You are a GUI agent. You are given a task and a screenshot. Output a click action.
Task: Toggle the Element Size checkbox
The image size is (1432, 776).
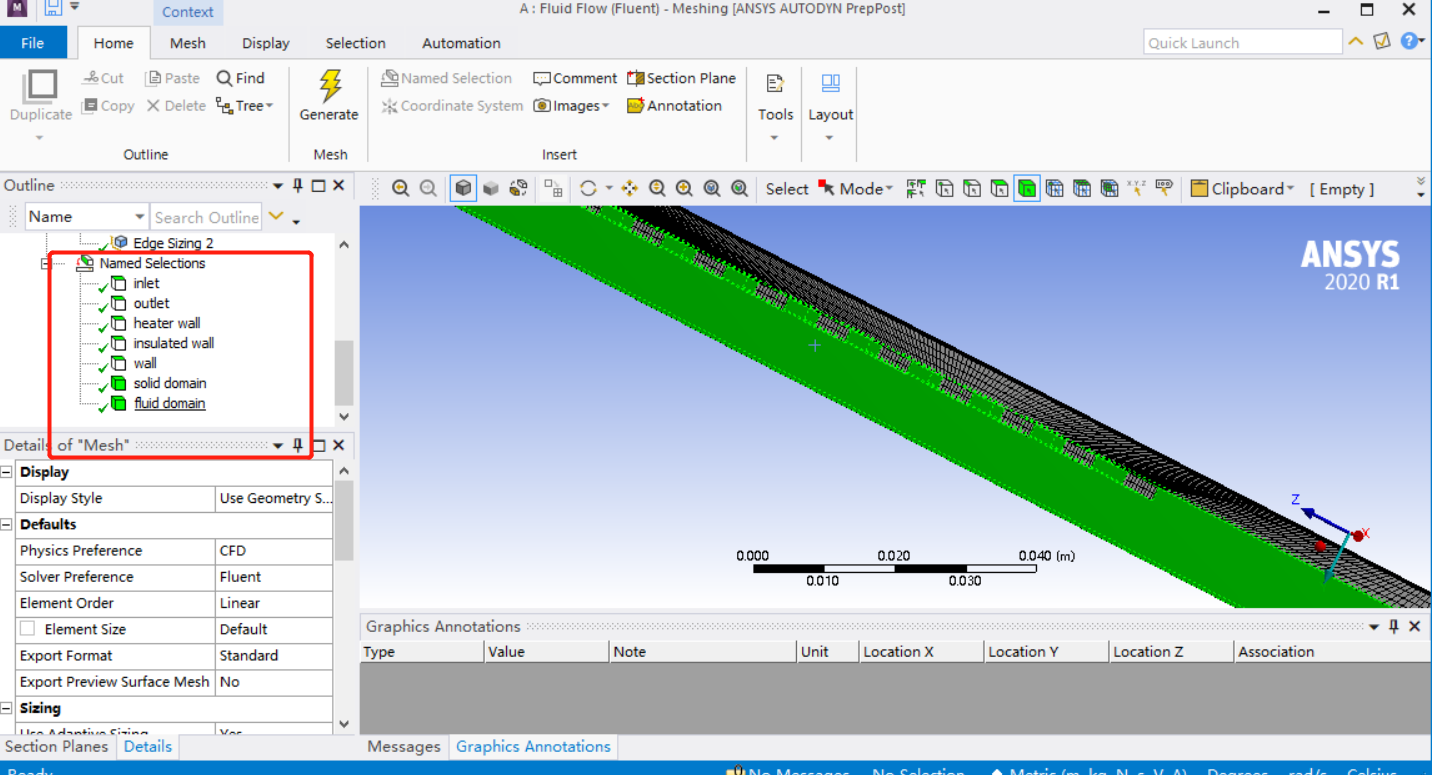click(x=28, y=629)
